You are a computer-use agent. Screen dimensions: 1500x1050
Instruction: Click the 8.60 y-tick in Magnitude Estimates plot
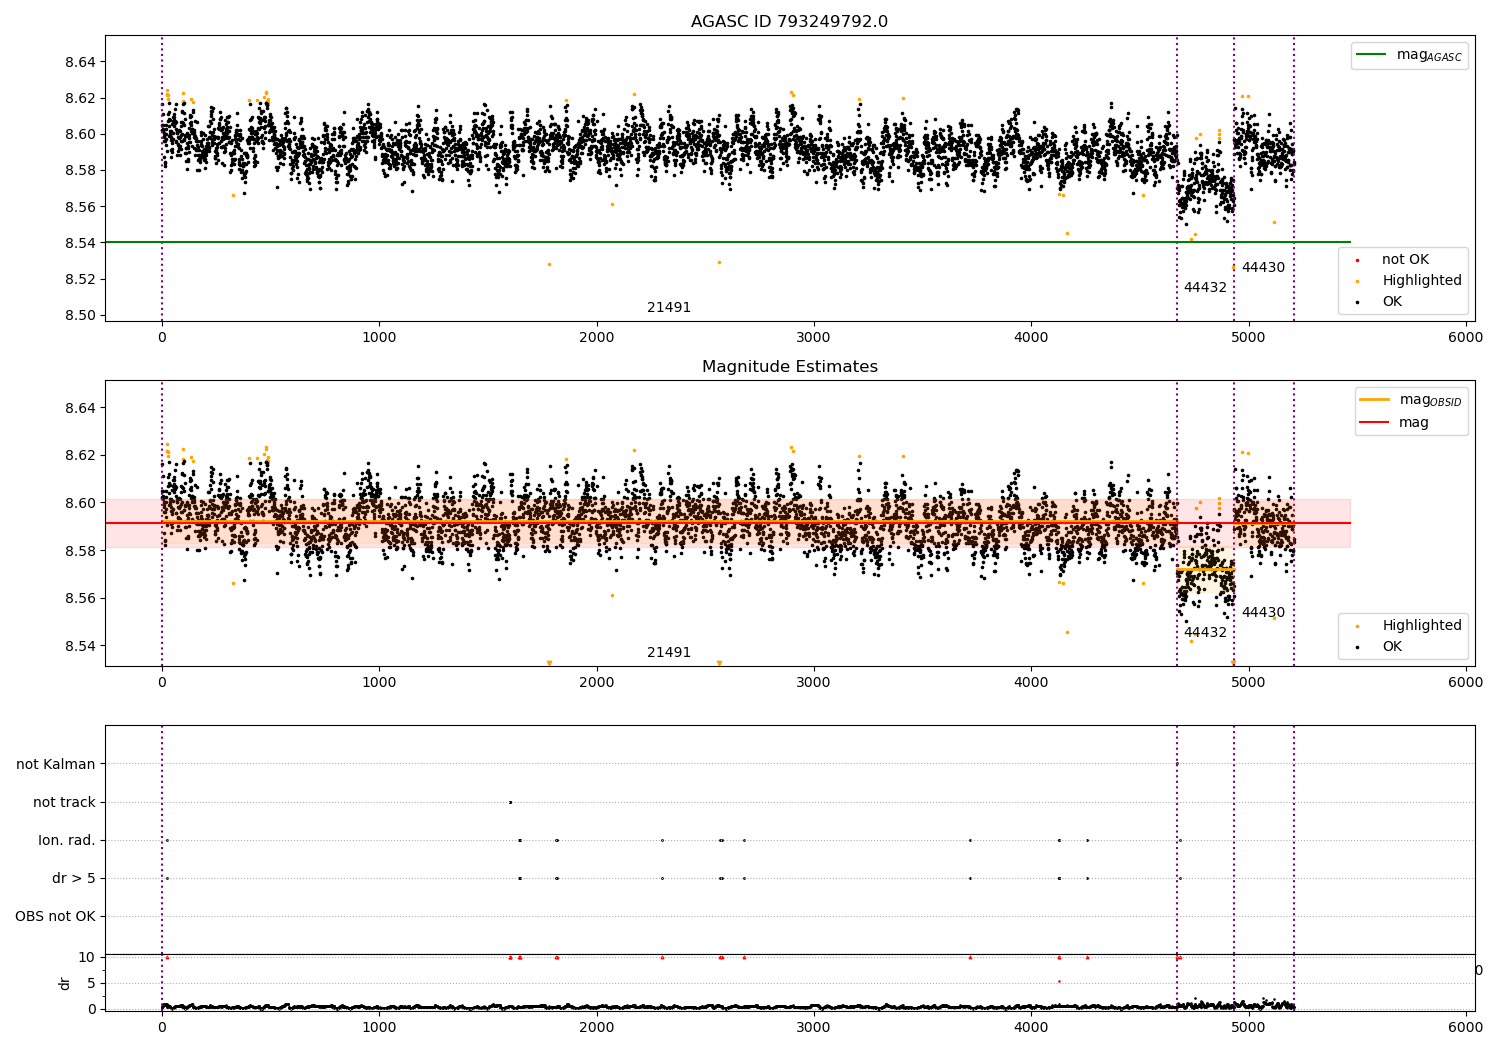pyautogui.click(x=80, y=503)
